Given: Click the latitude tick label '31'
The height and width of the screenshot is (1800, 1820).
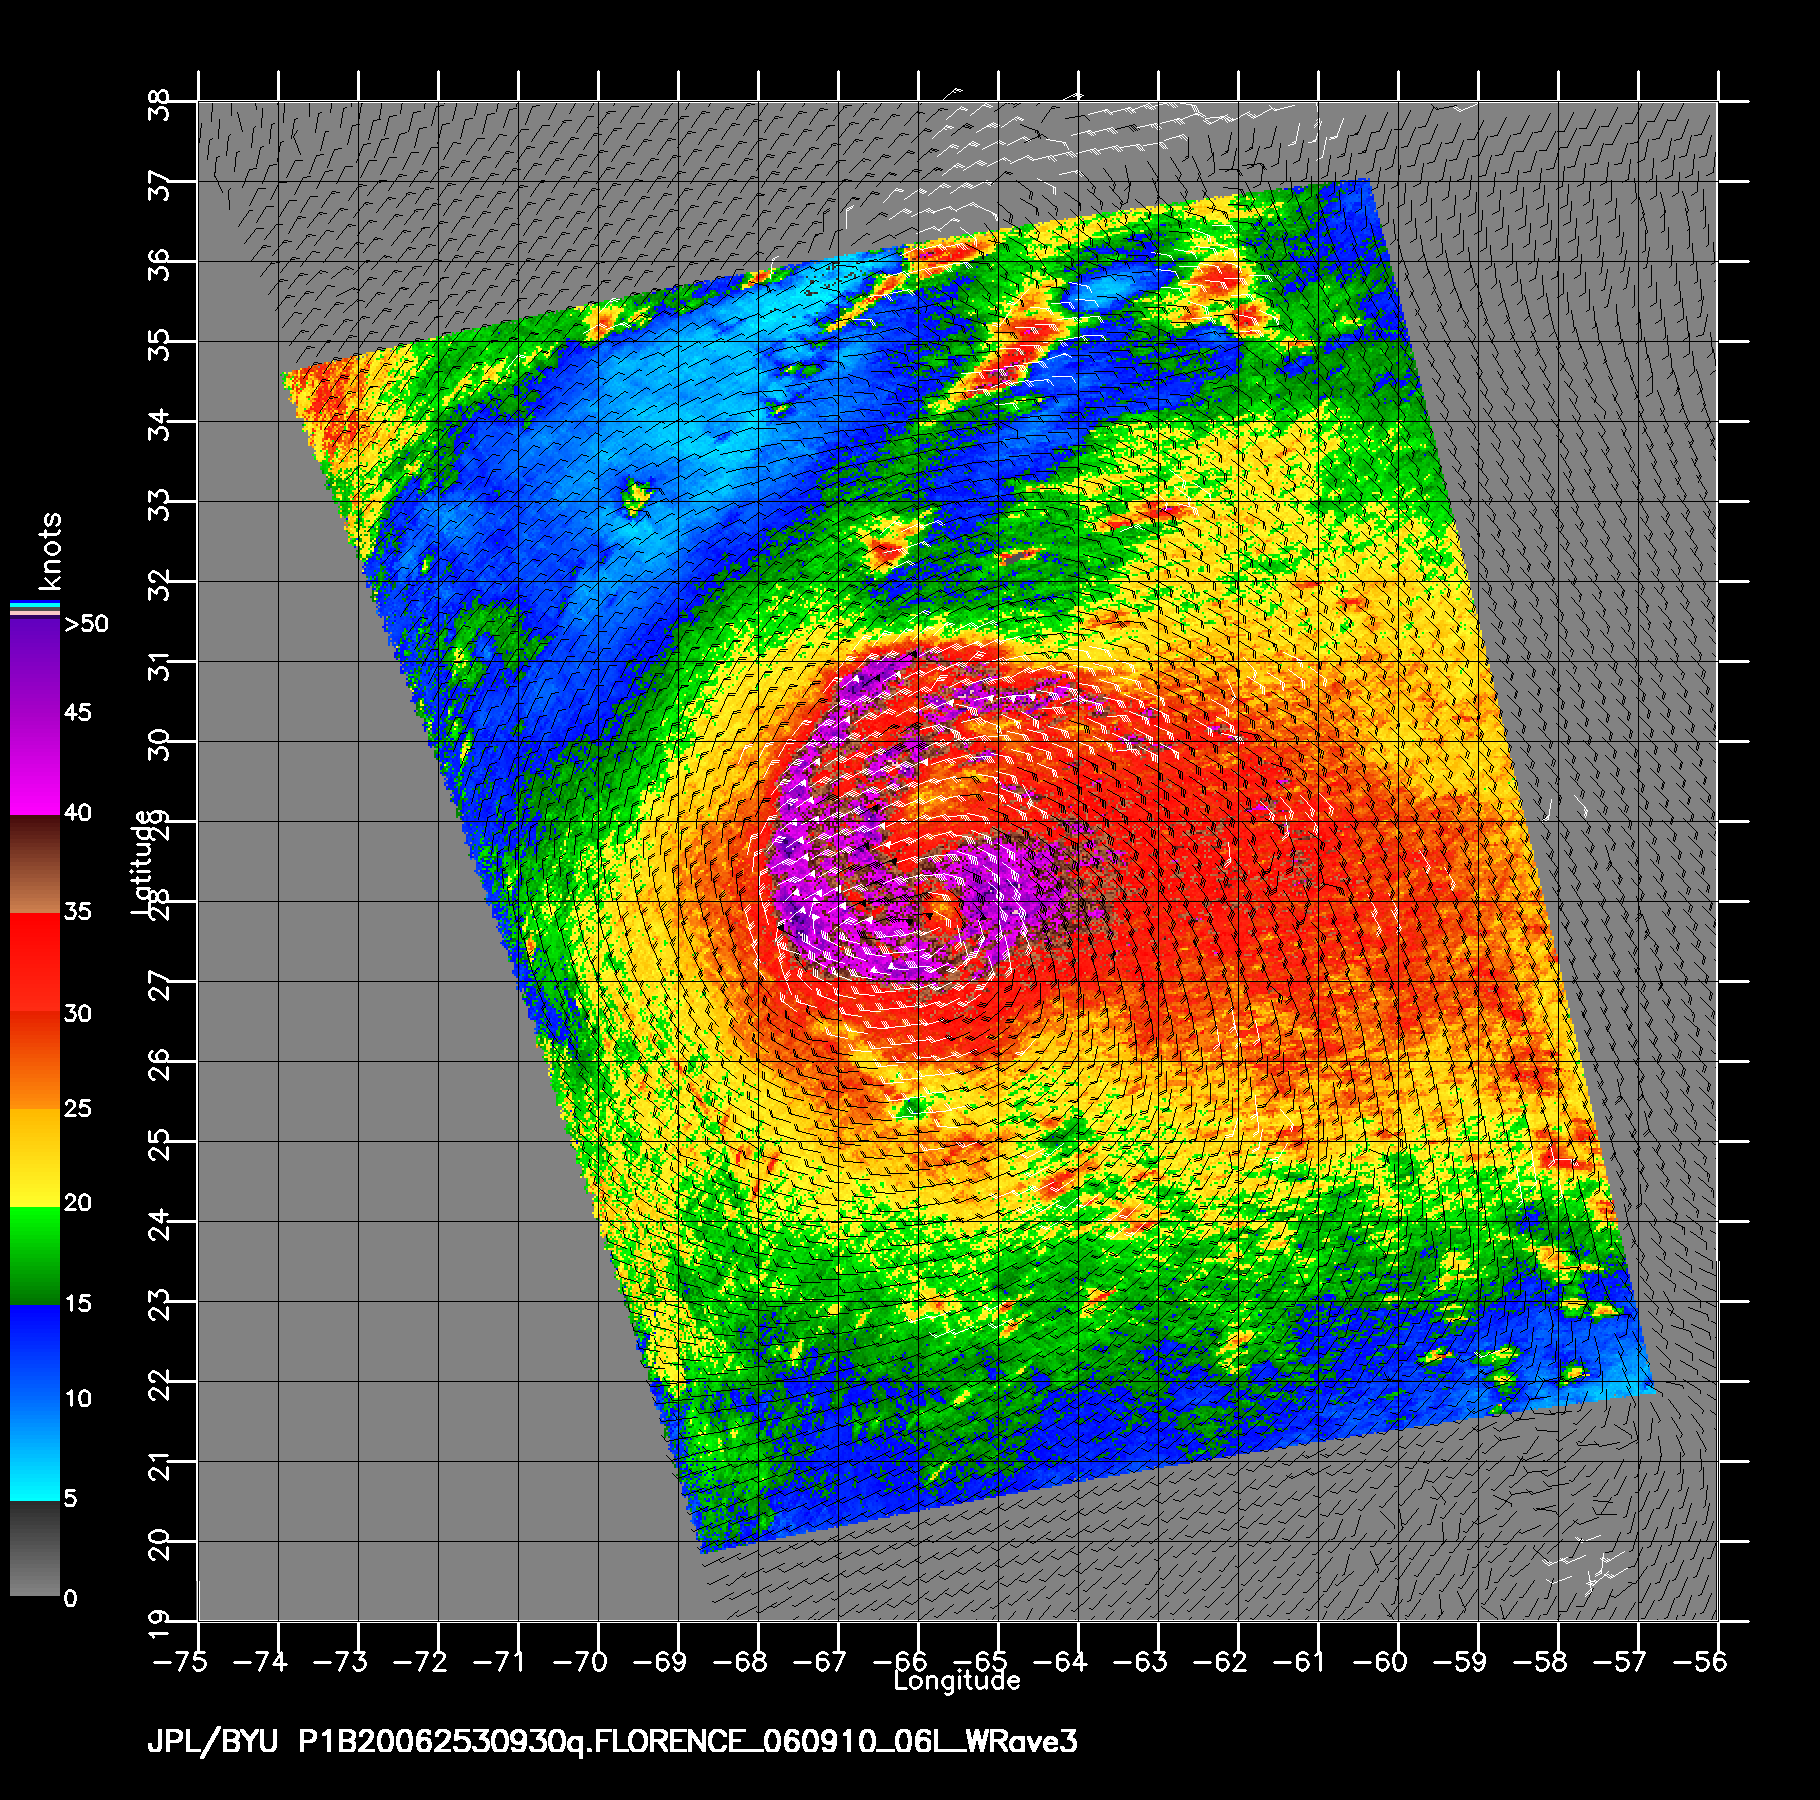Looking at the screenshot, I should pos(160,665).
